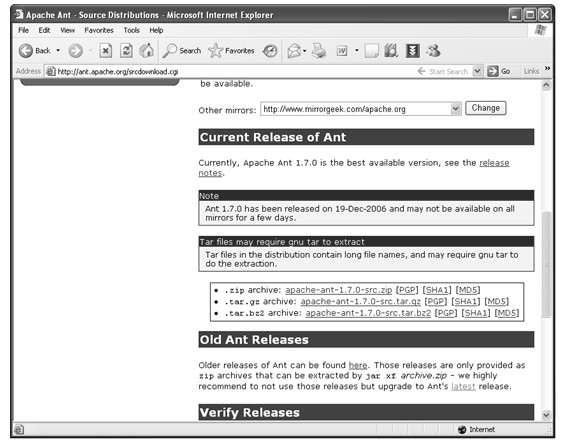This screenshot has height=443, width=563.
Task: Click the Windows flag throbber logo
Action: point(540,30)
